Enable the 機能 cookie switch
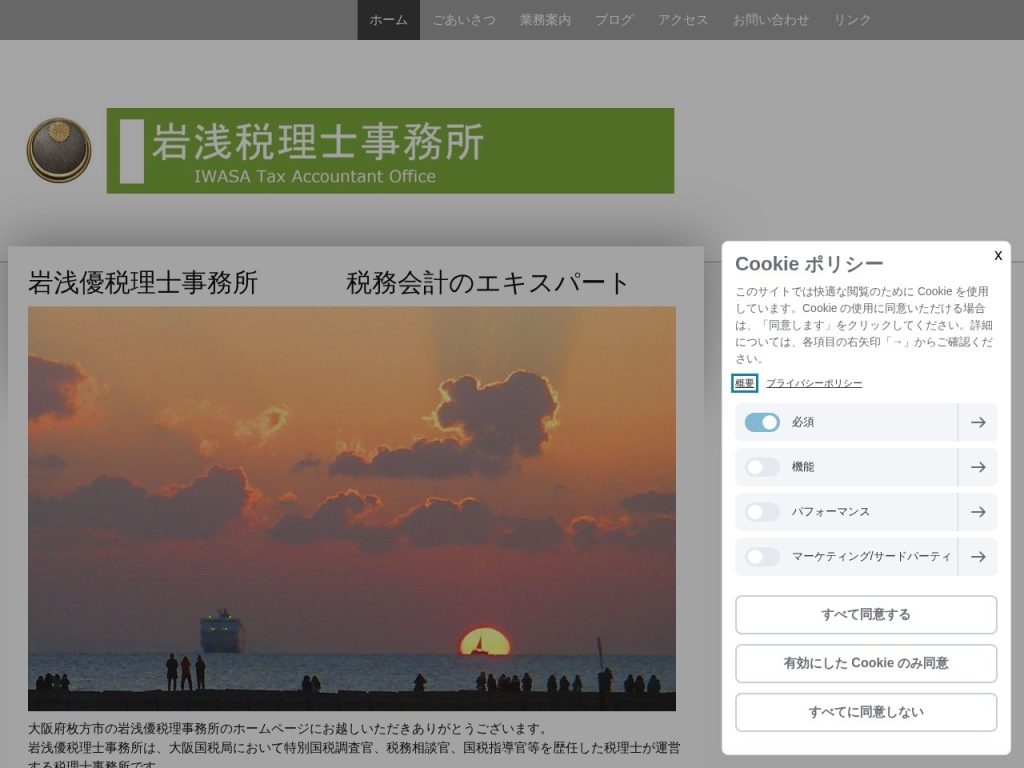This screenshot has width=1024, height=768. 762,467
